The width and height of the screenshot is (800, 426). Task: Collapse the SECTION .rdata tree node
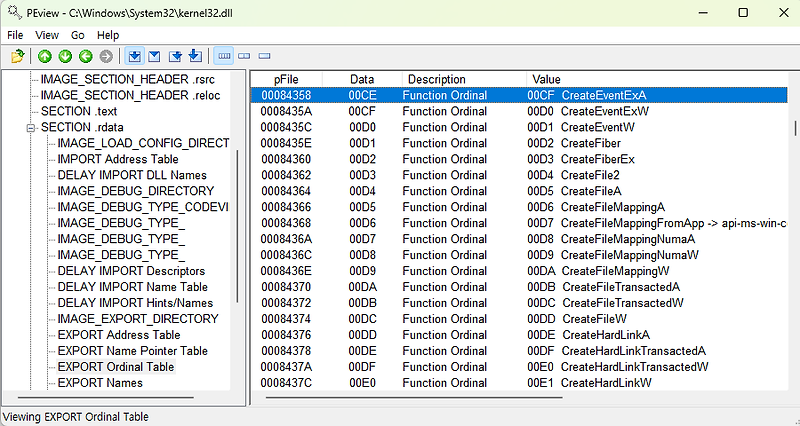(x=31, y=128)
